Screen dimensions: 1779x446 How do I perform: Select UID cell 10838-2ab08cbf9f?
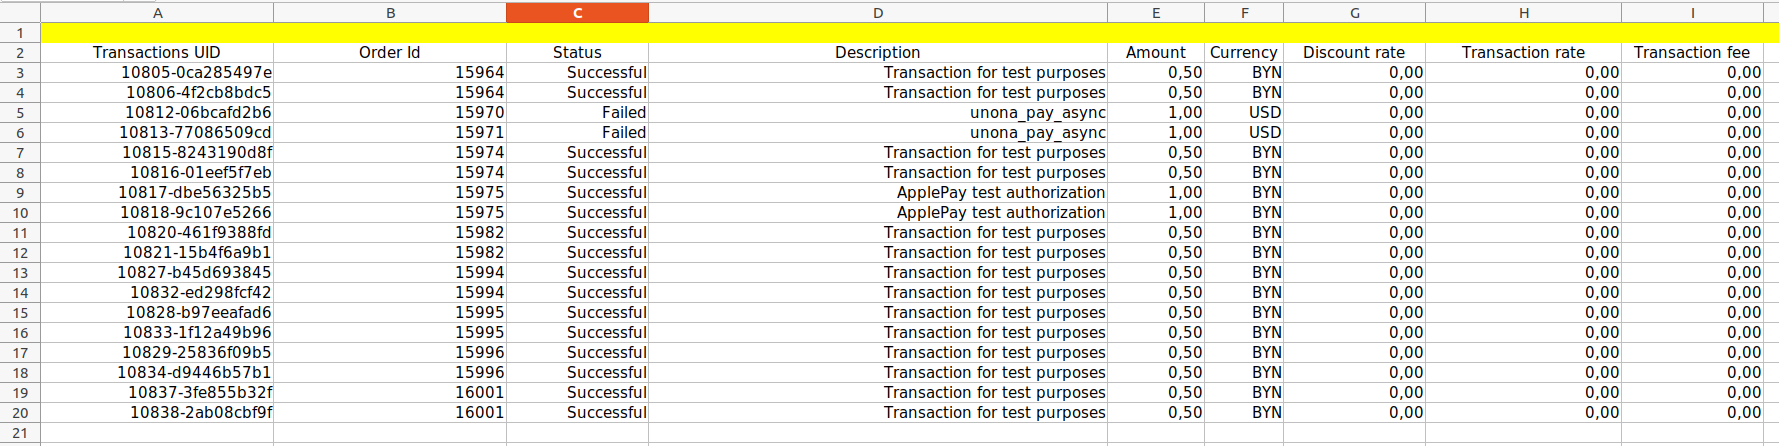[x=200, y=413]
